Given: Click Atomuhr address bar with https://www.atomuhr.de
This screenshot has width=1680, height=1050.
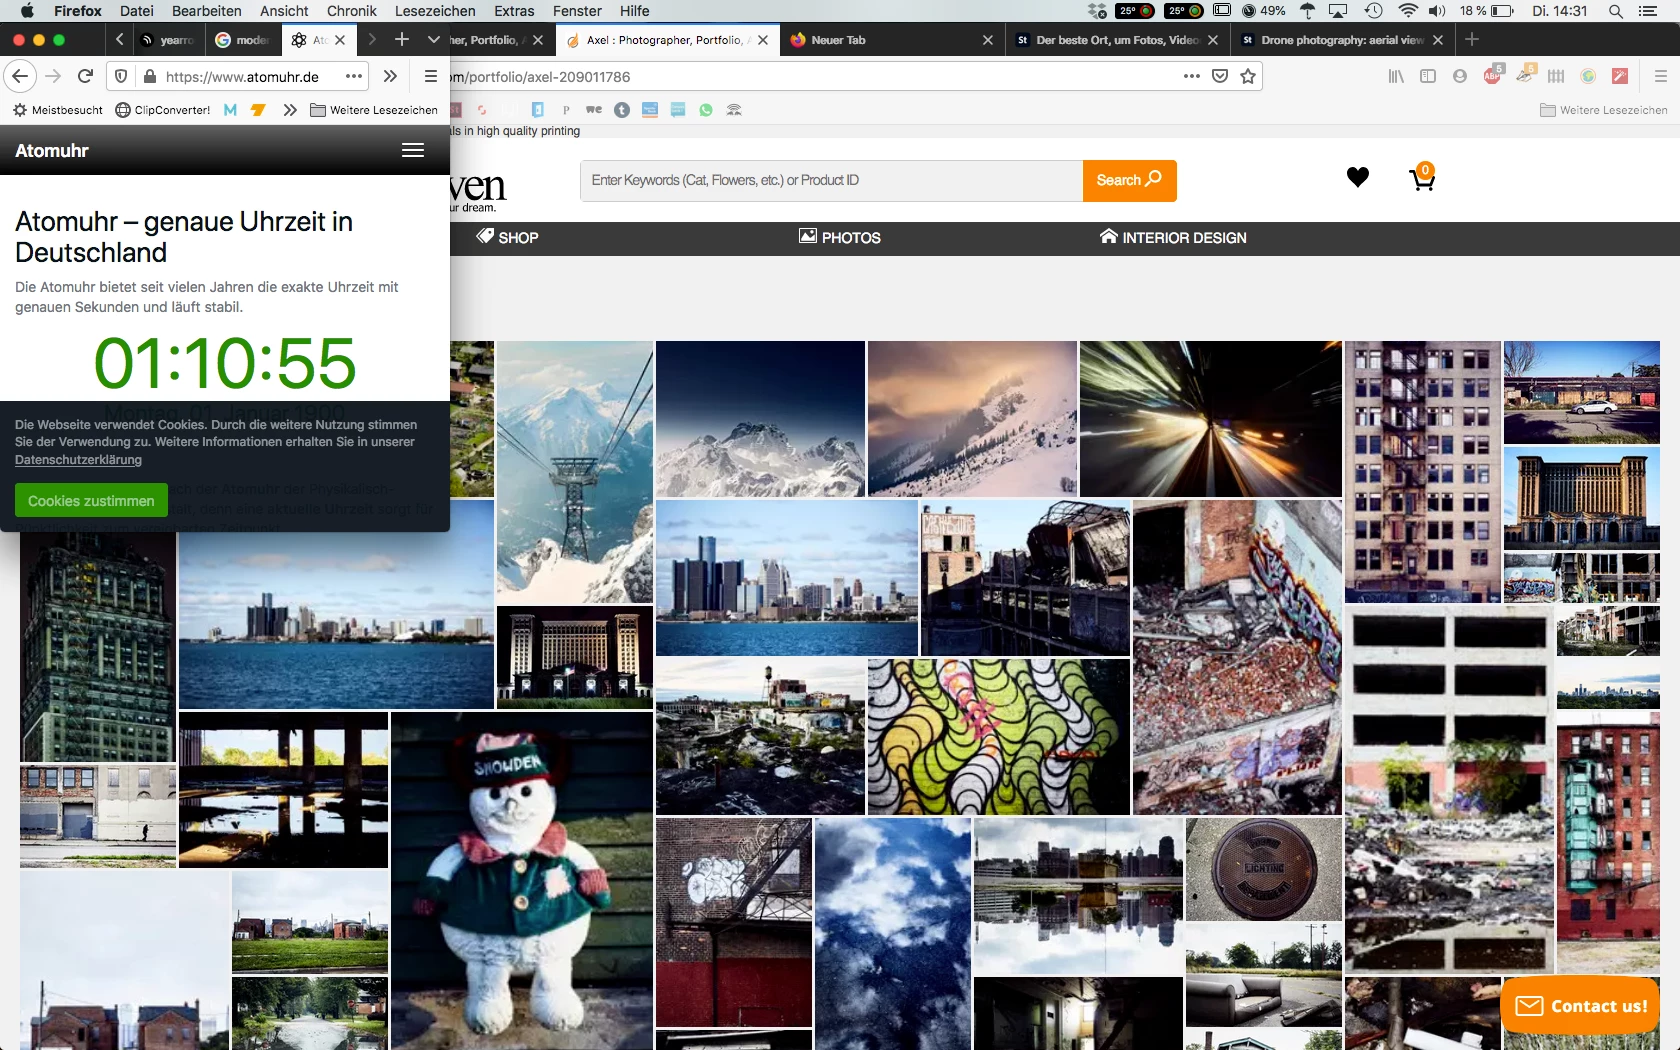Looking at the screenshot, I should 240,76.
